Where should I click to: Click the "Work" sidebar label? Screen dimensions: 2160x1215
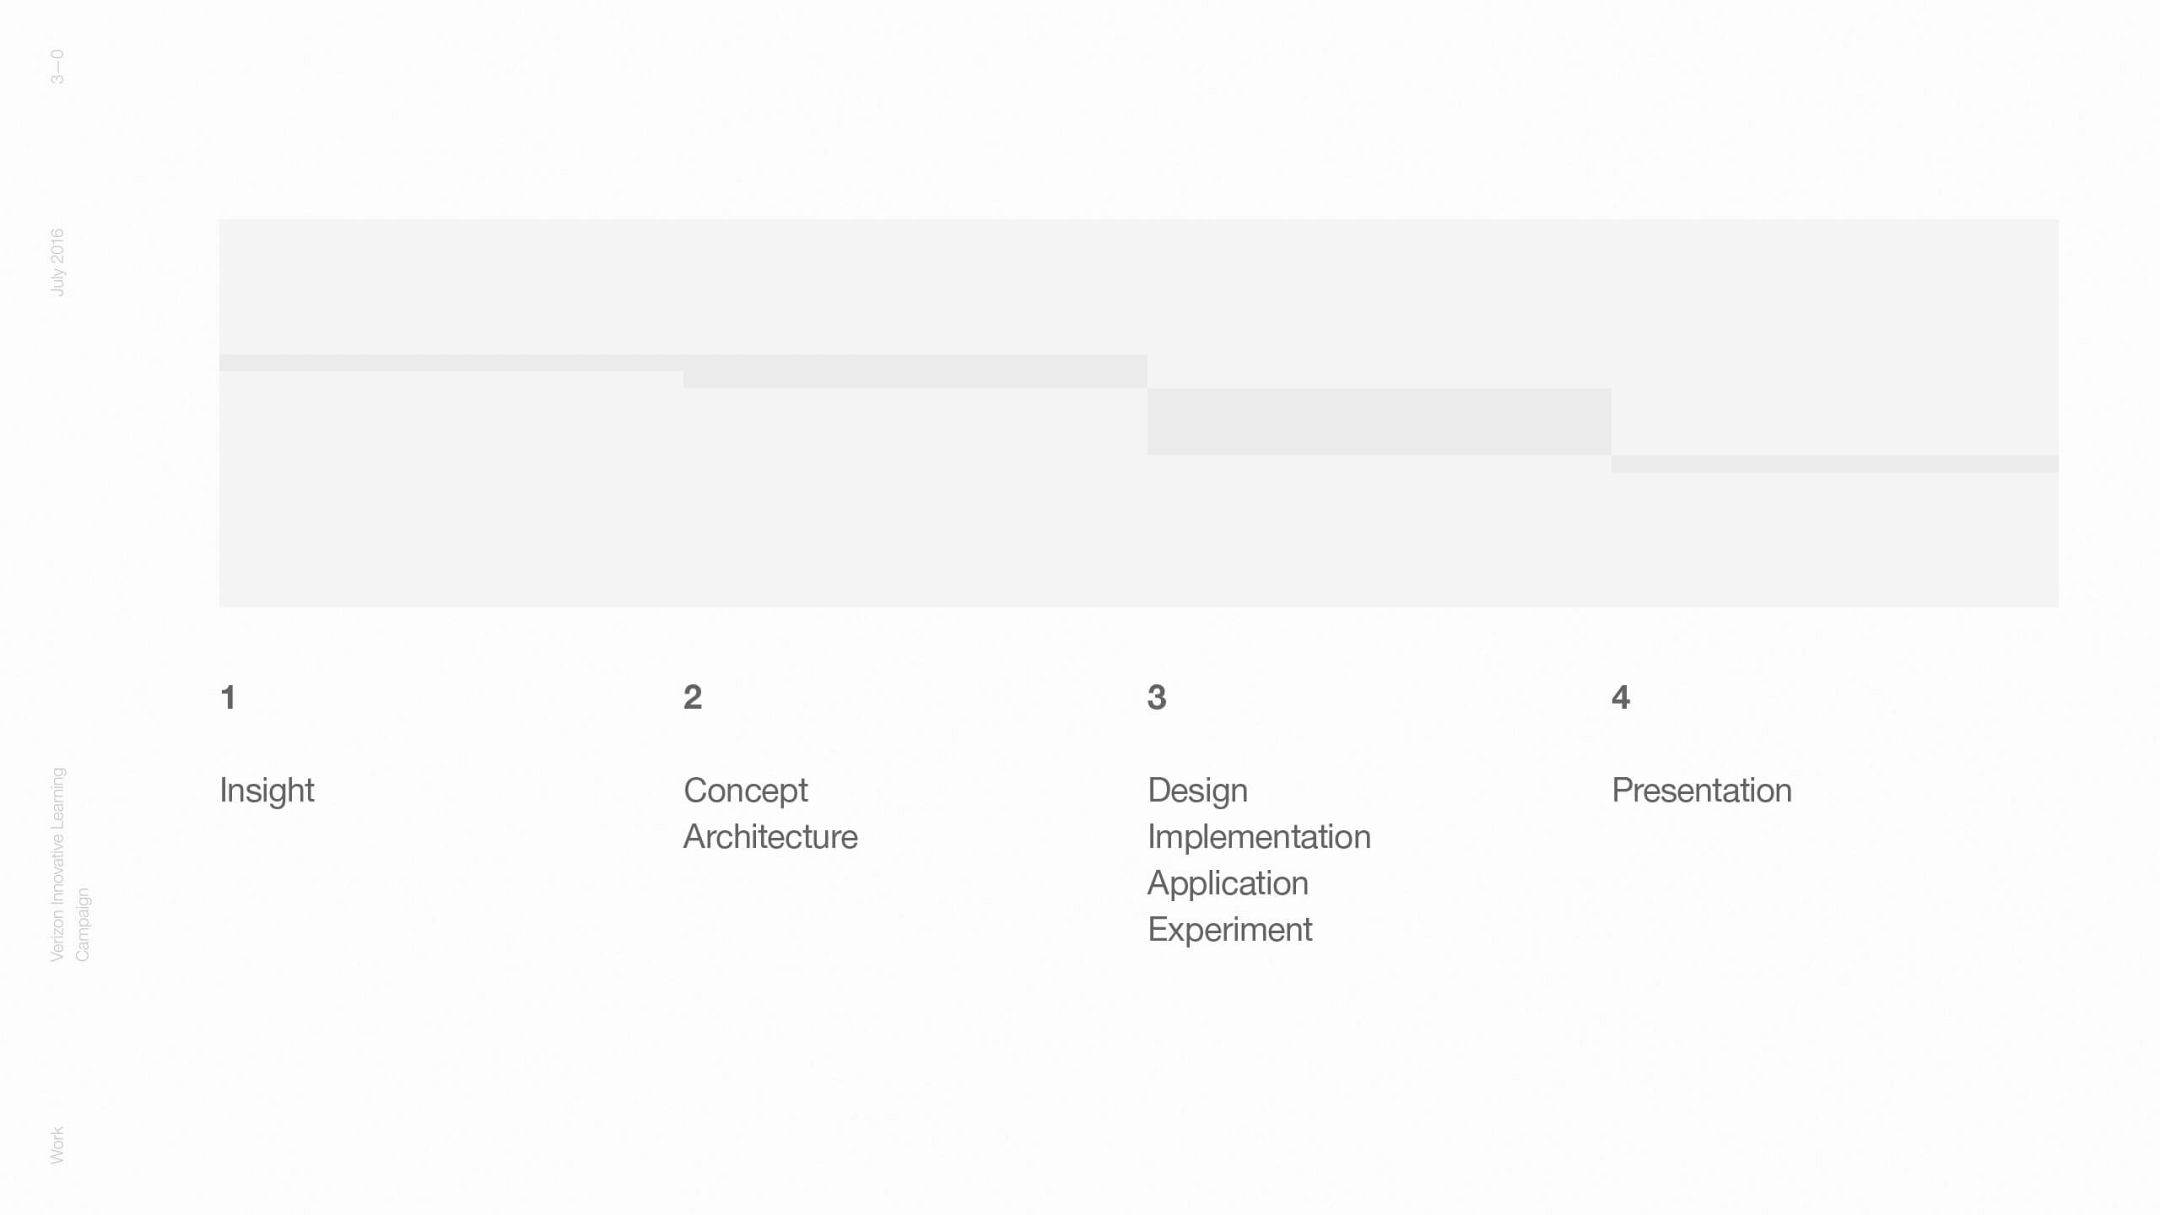pos(57,1145)
